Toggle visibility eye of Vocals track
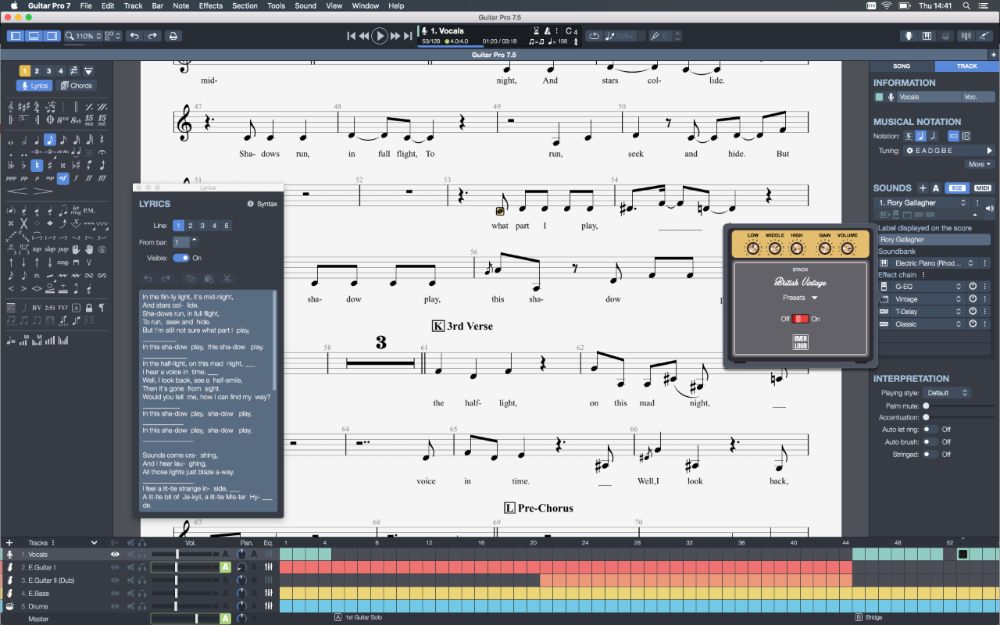This screenshot has width=1000, height=625. 115,554
